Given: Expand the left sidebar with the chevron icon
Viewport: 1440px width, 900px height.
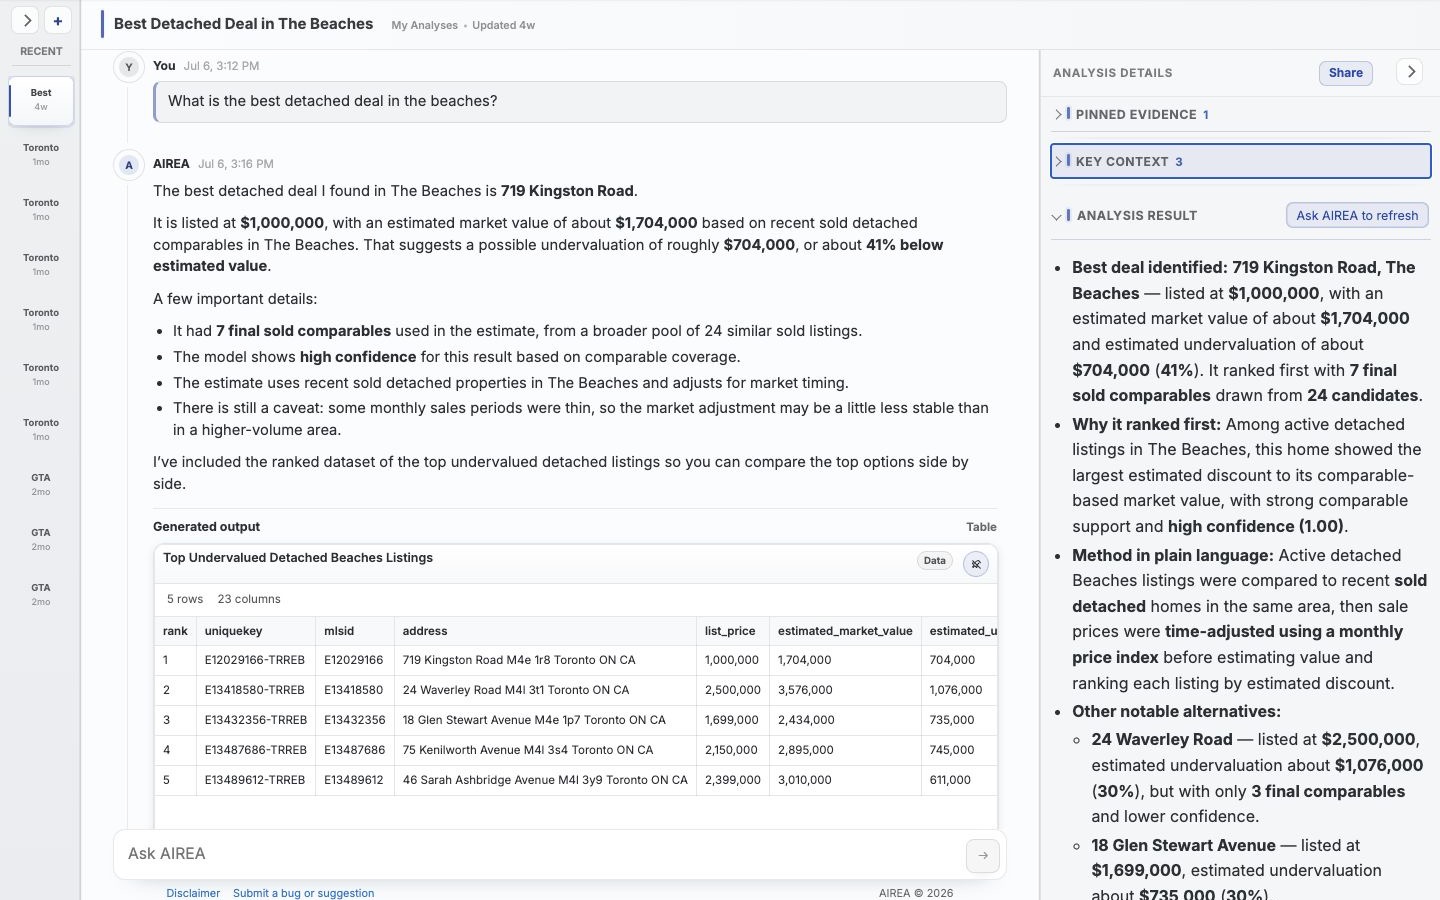Looking at the screenshot, I should [26, 20].
